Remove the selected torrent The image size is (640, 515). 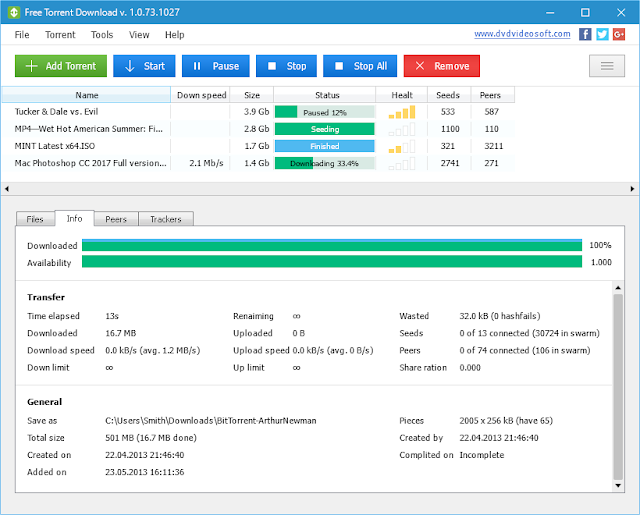point(442,66)
